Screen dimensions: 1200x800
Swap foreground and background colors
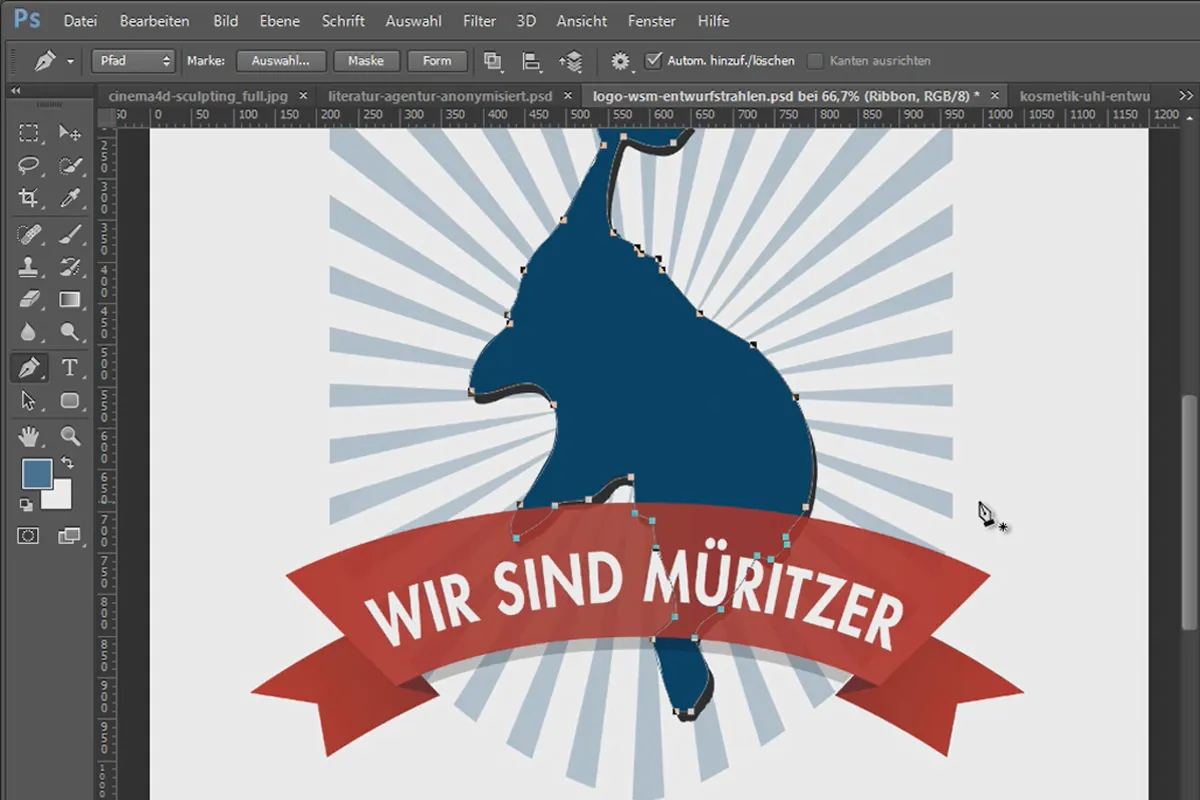pyautogui.click(x=68, y=463)
